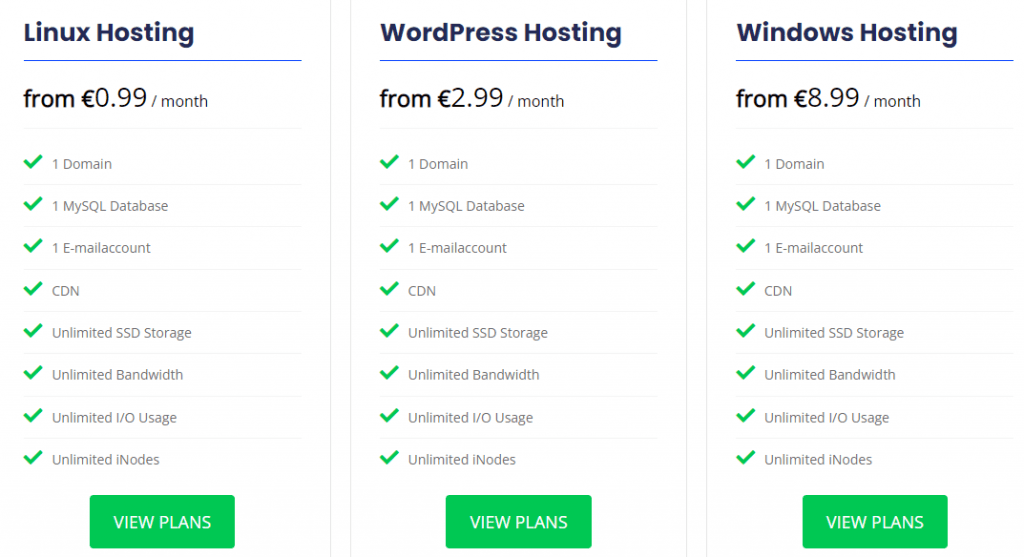Click Linux plan's Unlimited Bandwidth text
The image size is (1024, 557).
click(x=118, y=375)
